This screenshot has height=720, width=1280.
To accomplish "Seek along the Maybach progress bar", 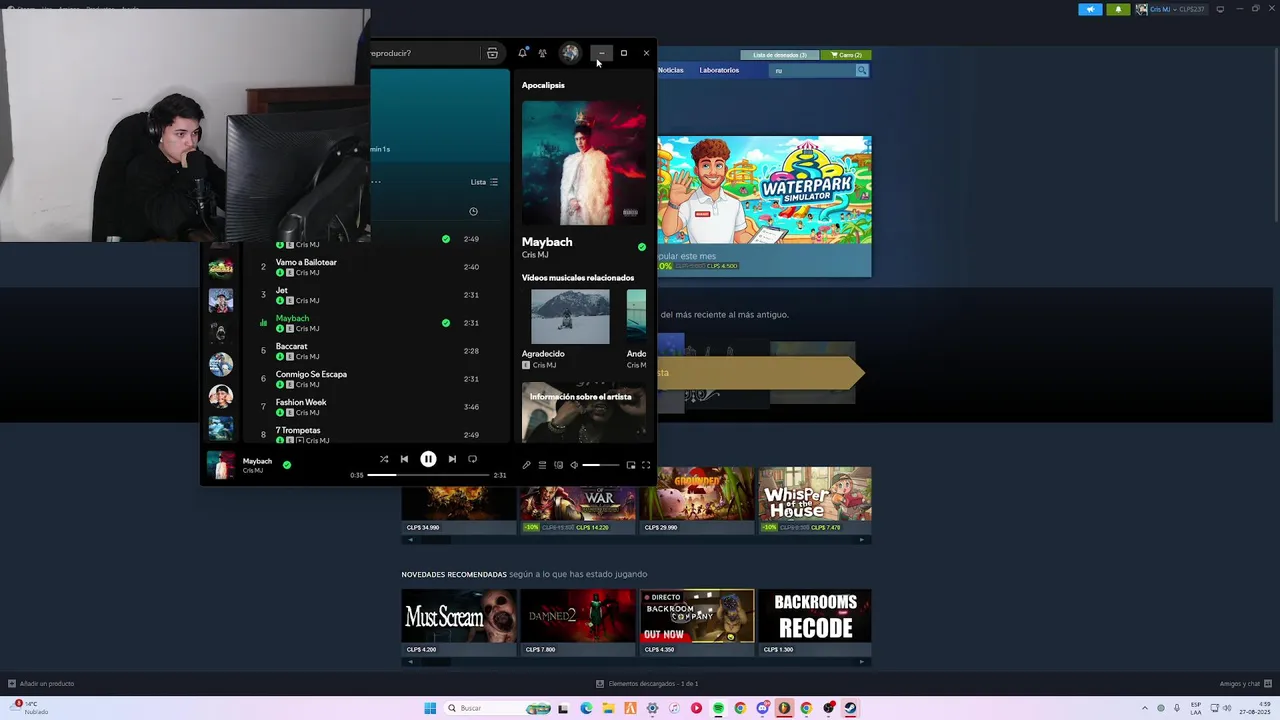I will pyautogui.click(x=428, y=475).
